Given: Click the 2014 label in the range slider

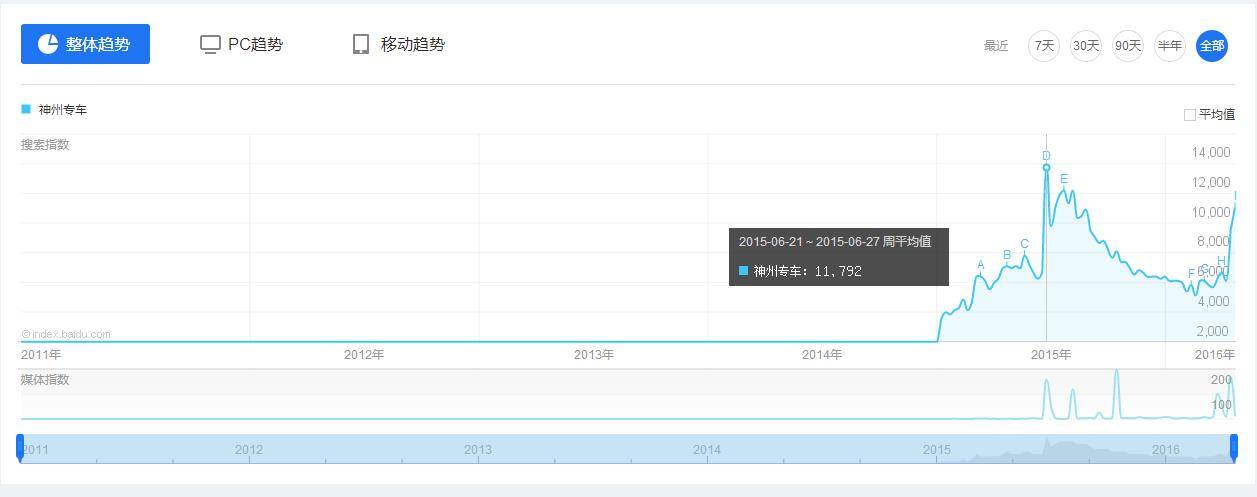Looking at the screenshot, I should (x=707, y=450).
